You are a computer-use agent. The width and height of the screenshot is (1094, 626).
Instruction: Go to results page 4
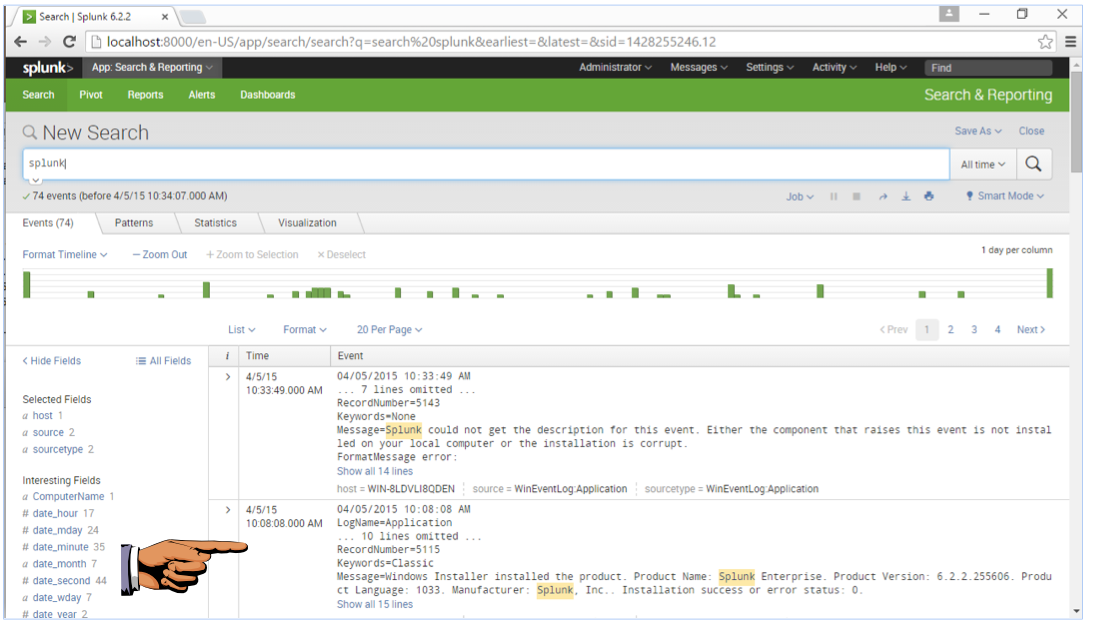[998, 329]
